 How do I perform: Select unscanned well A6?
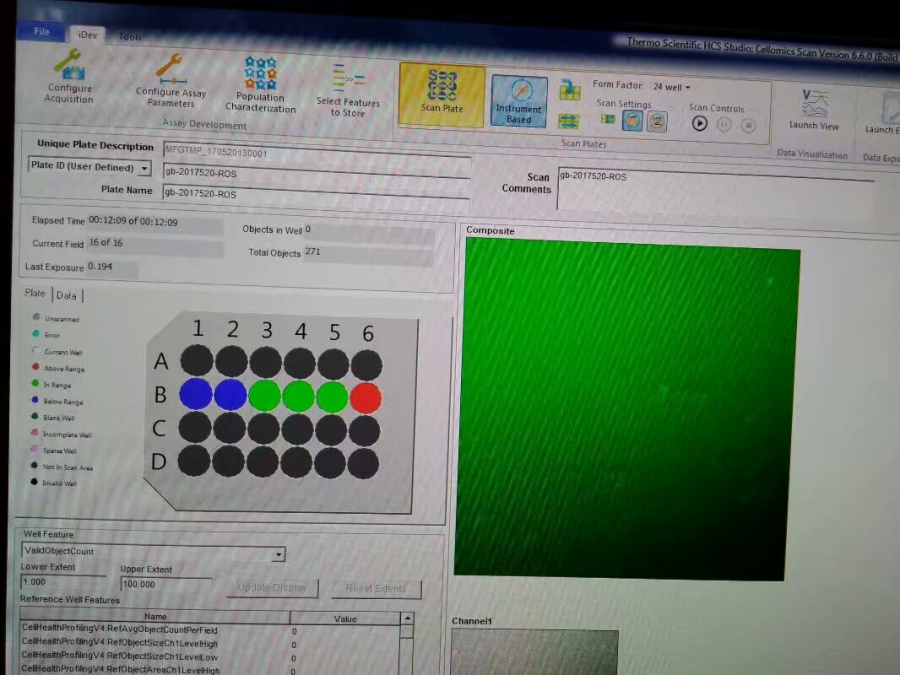click(x=367, y=365)
